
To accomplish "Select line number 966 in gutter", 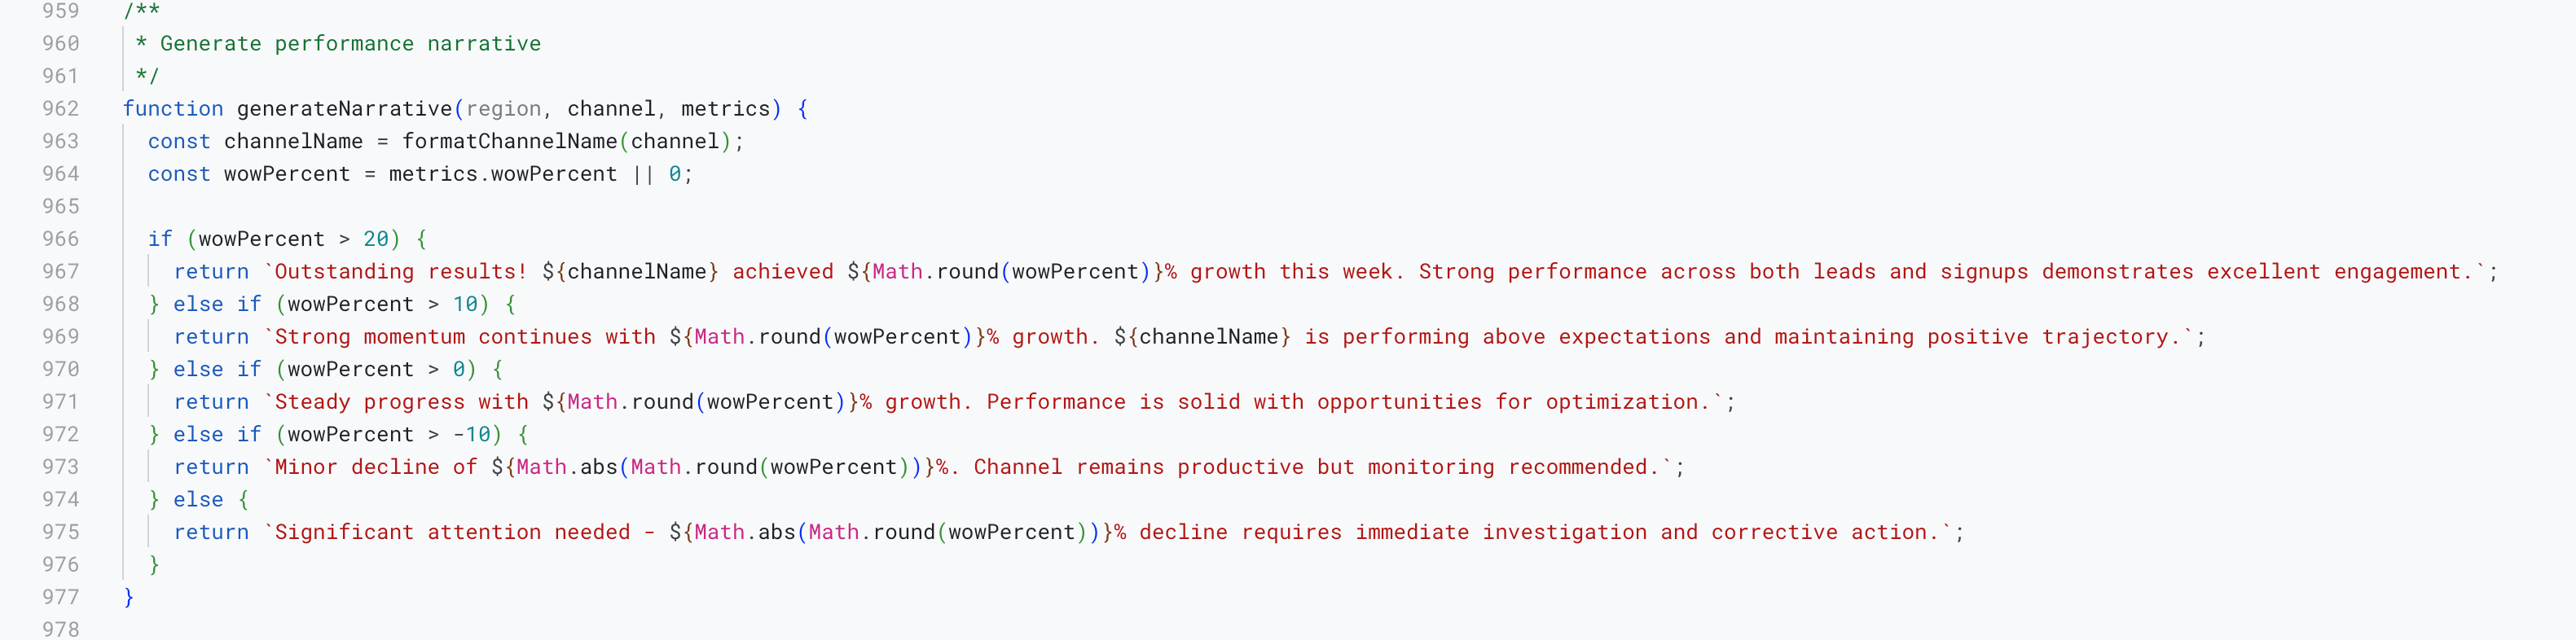I will click(x=60, y=239).
